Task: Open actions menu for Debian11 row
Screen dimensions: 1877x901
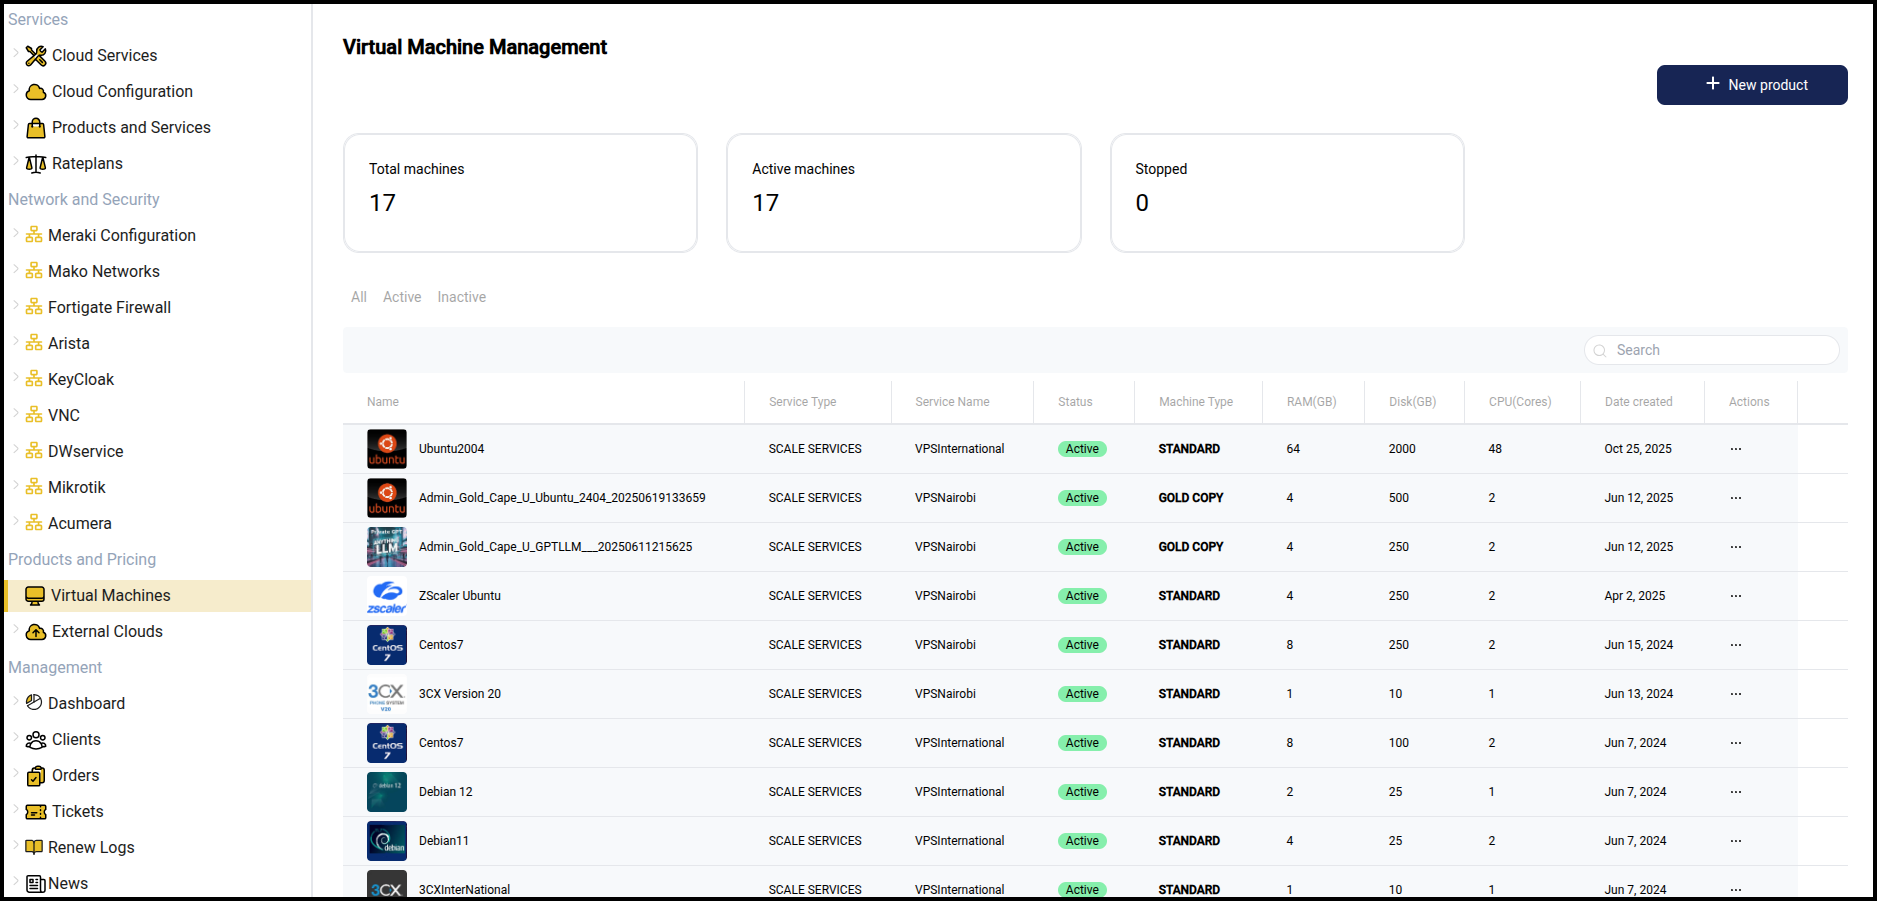Action: tap(1736, 841)
